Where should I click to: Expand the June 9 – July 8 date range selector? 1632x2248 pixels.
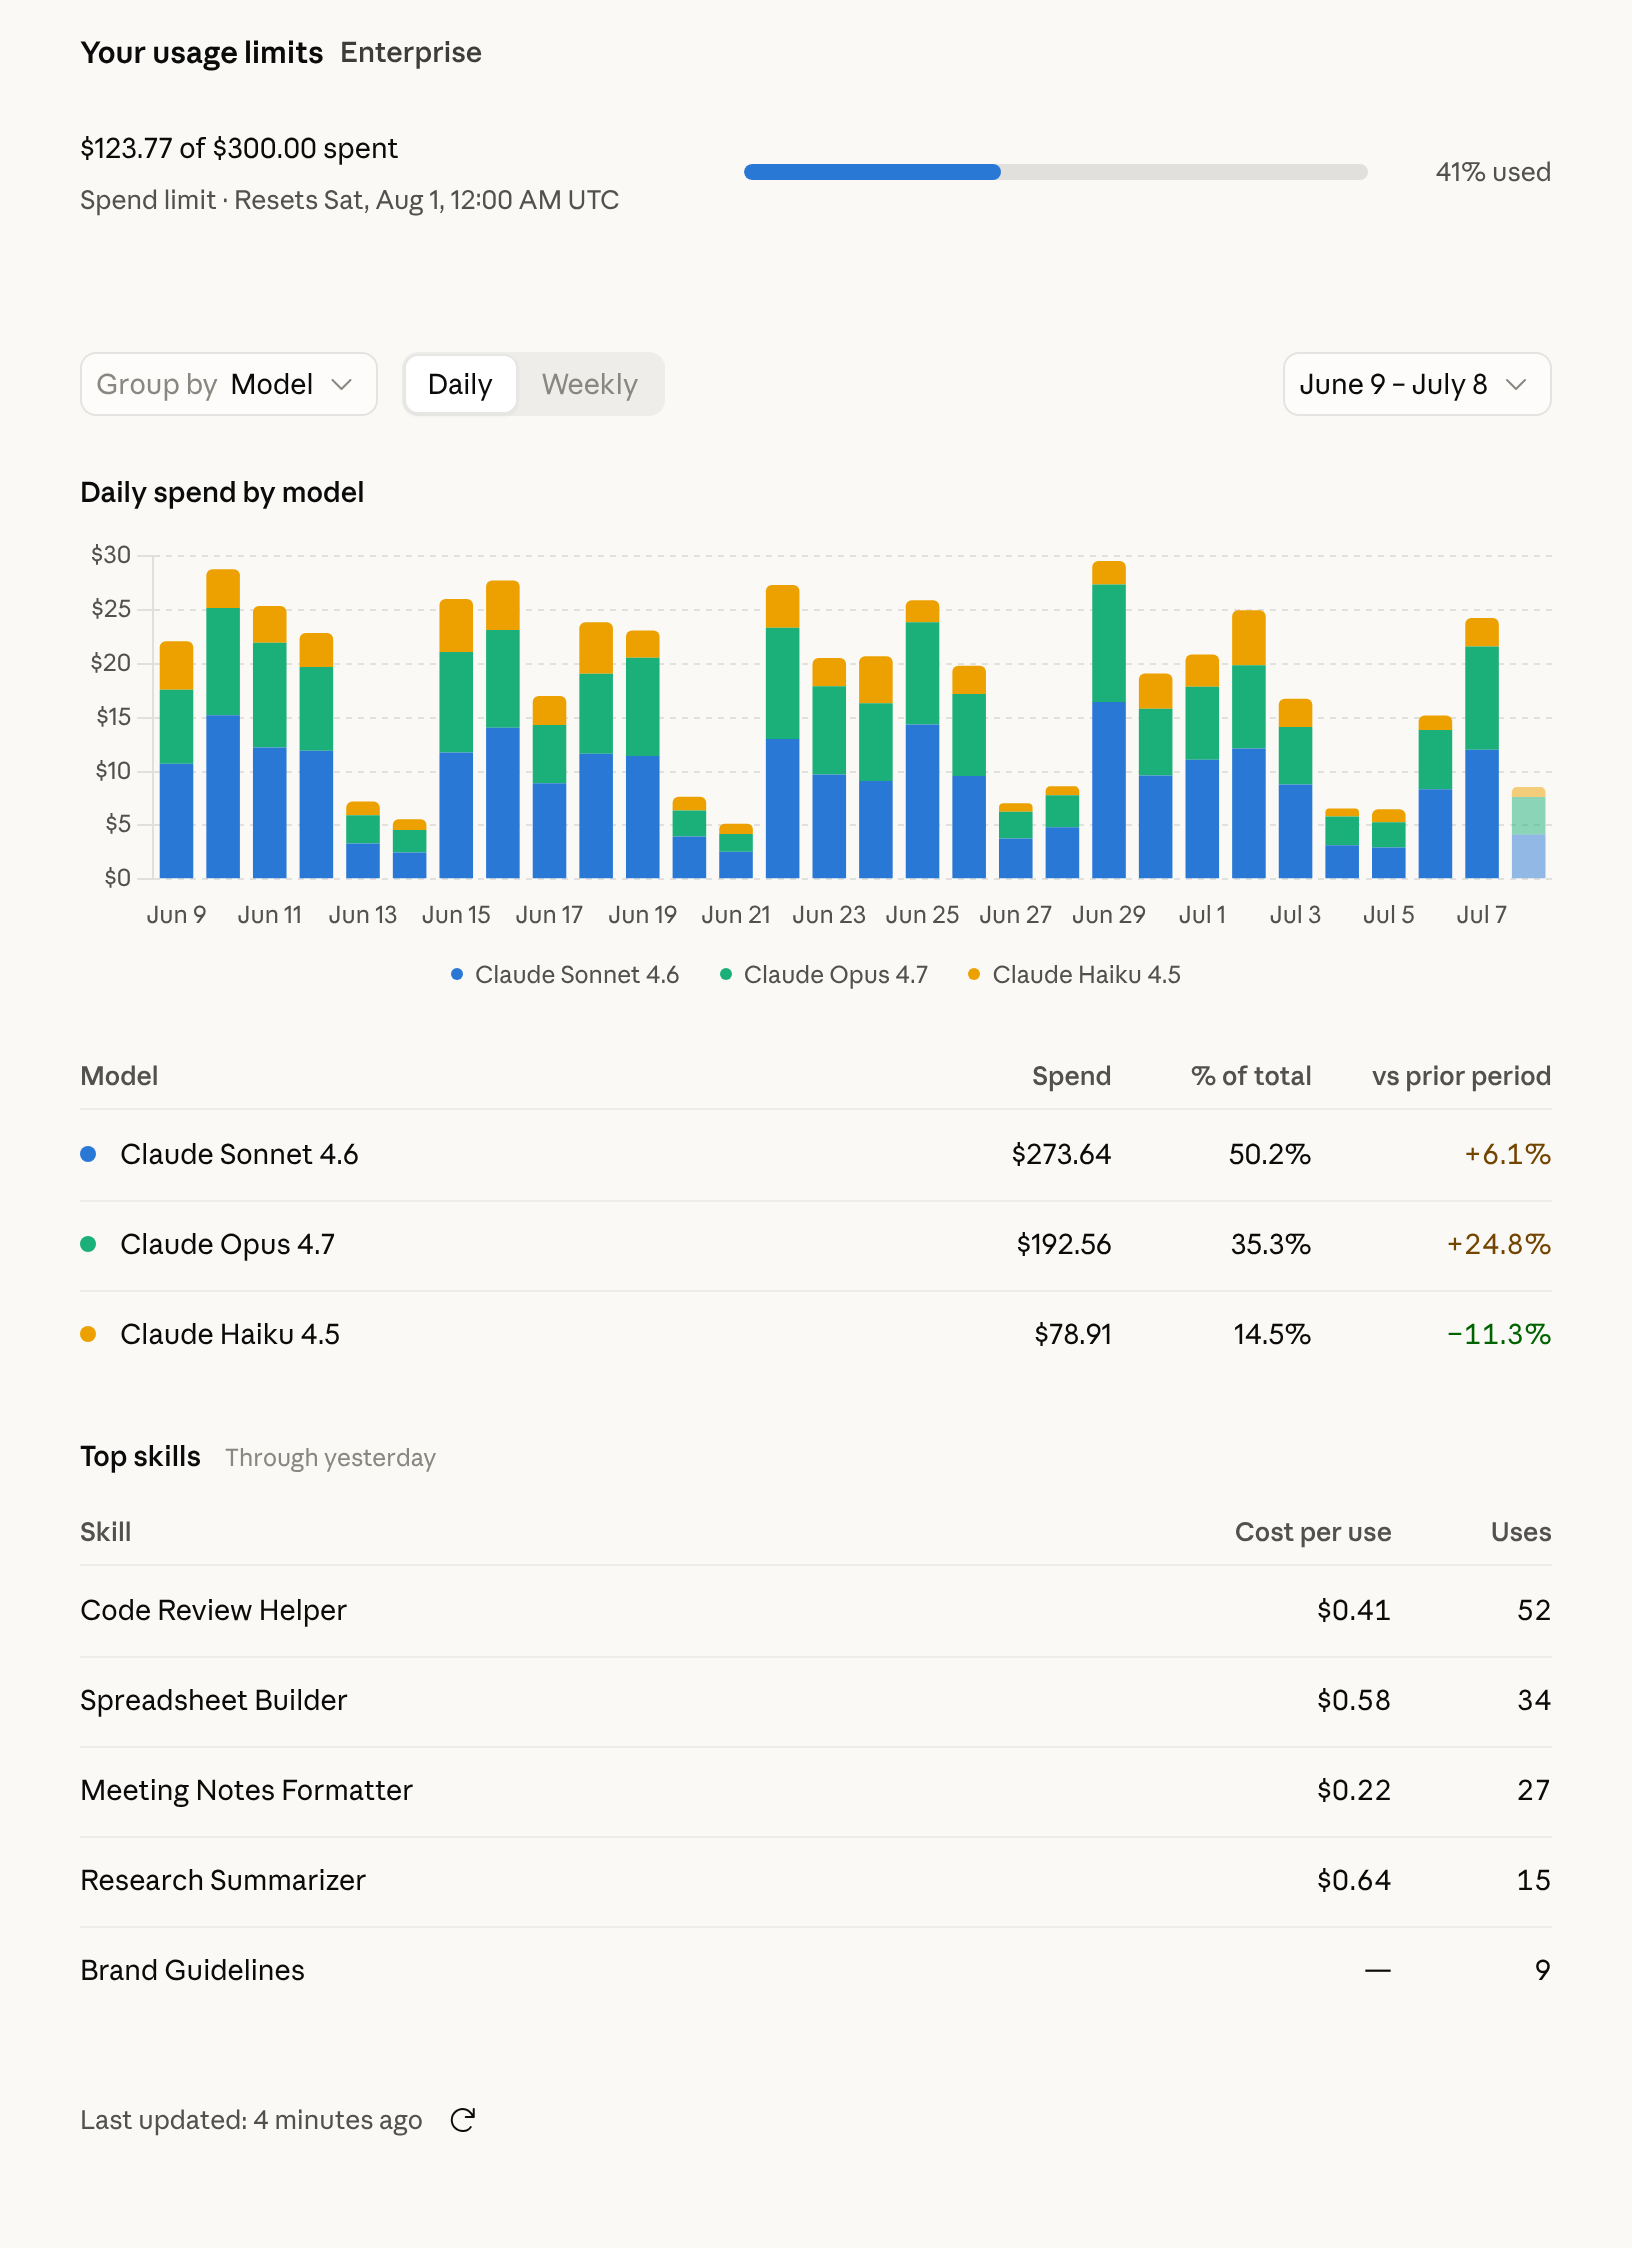pyautogui.click(x=1416, y=384)
